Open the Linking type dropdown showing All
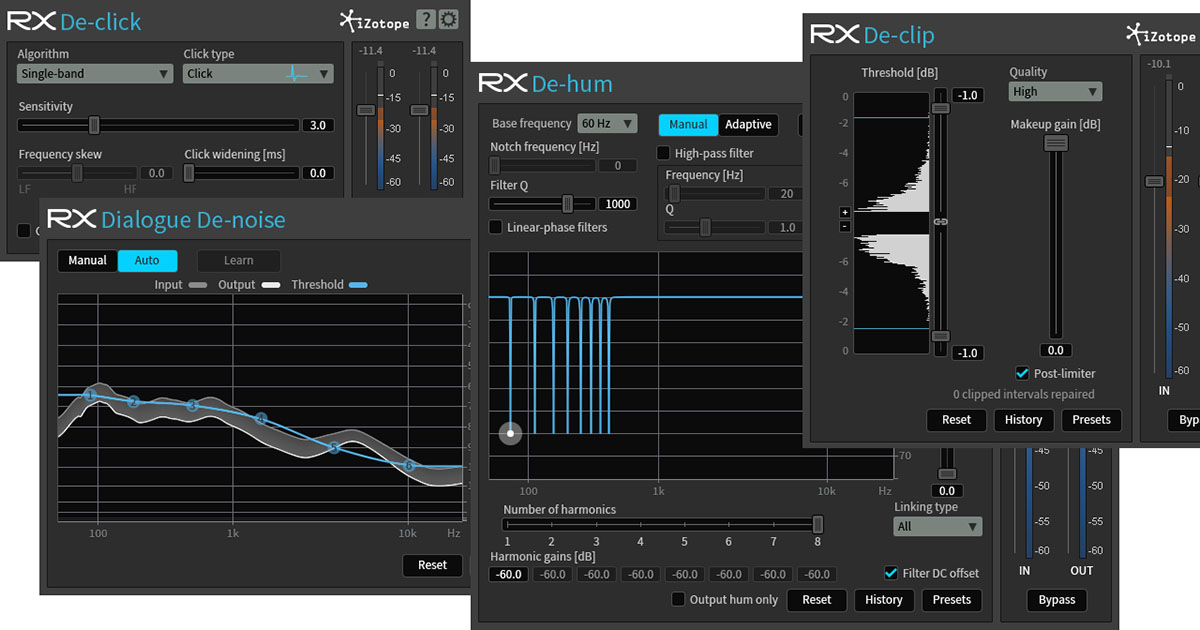This screenshot has width=1200, height=630. tap(938, 526)
